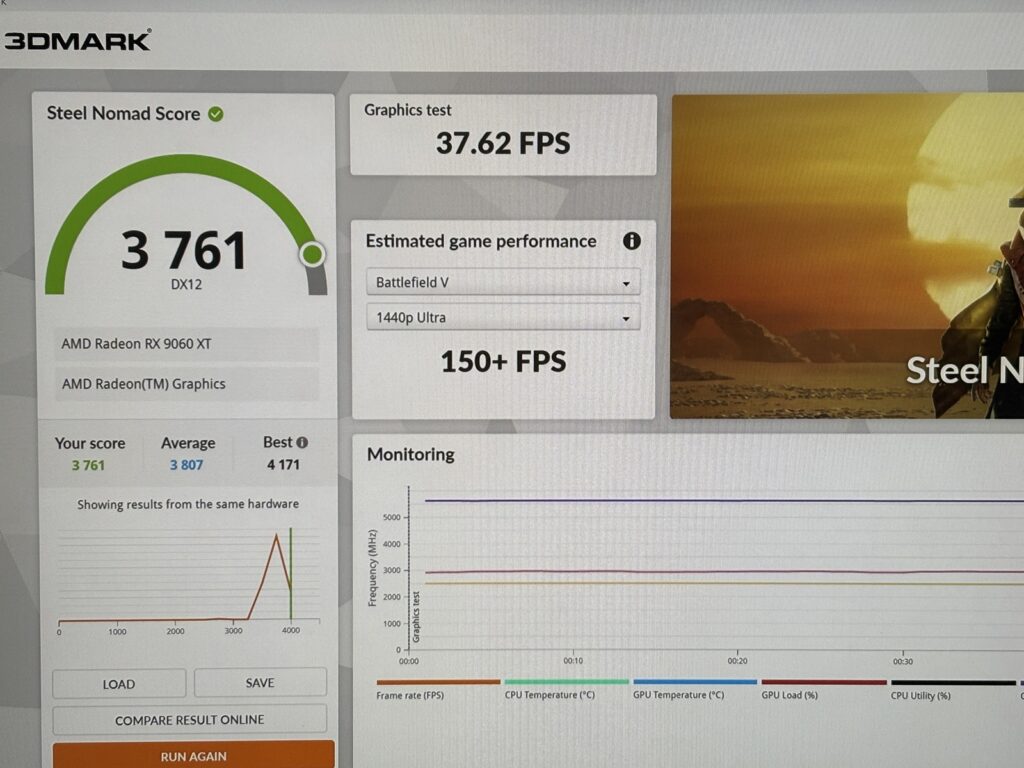Click the 3DMark logo
Viewport: 1024px width, 768px height.
(77, 41)
